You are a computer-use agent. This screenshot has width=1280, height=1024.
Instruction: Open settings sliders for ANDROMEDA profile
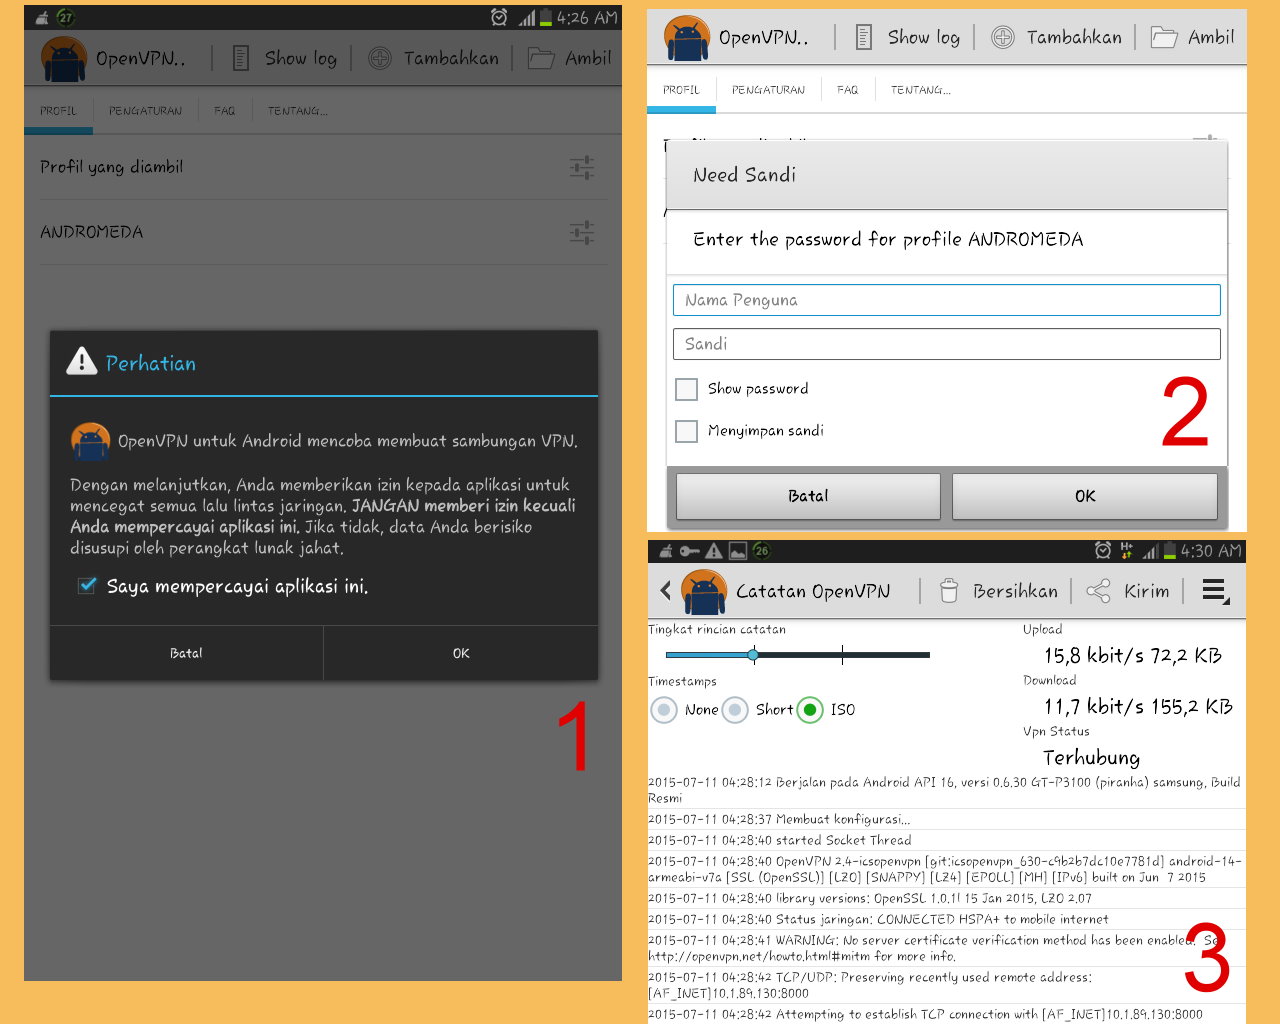click(x=582, y=232)
